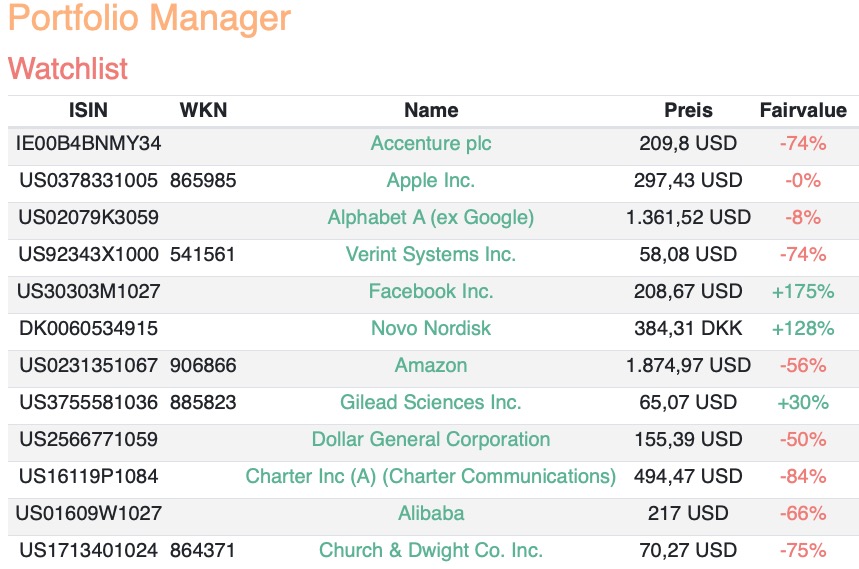Image resolution: width=859 pixels, height=569 pixels.
Task: Open Verint Systems Inc. details
Action: click(431, 254)
